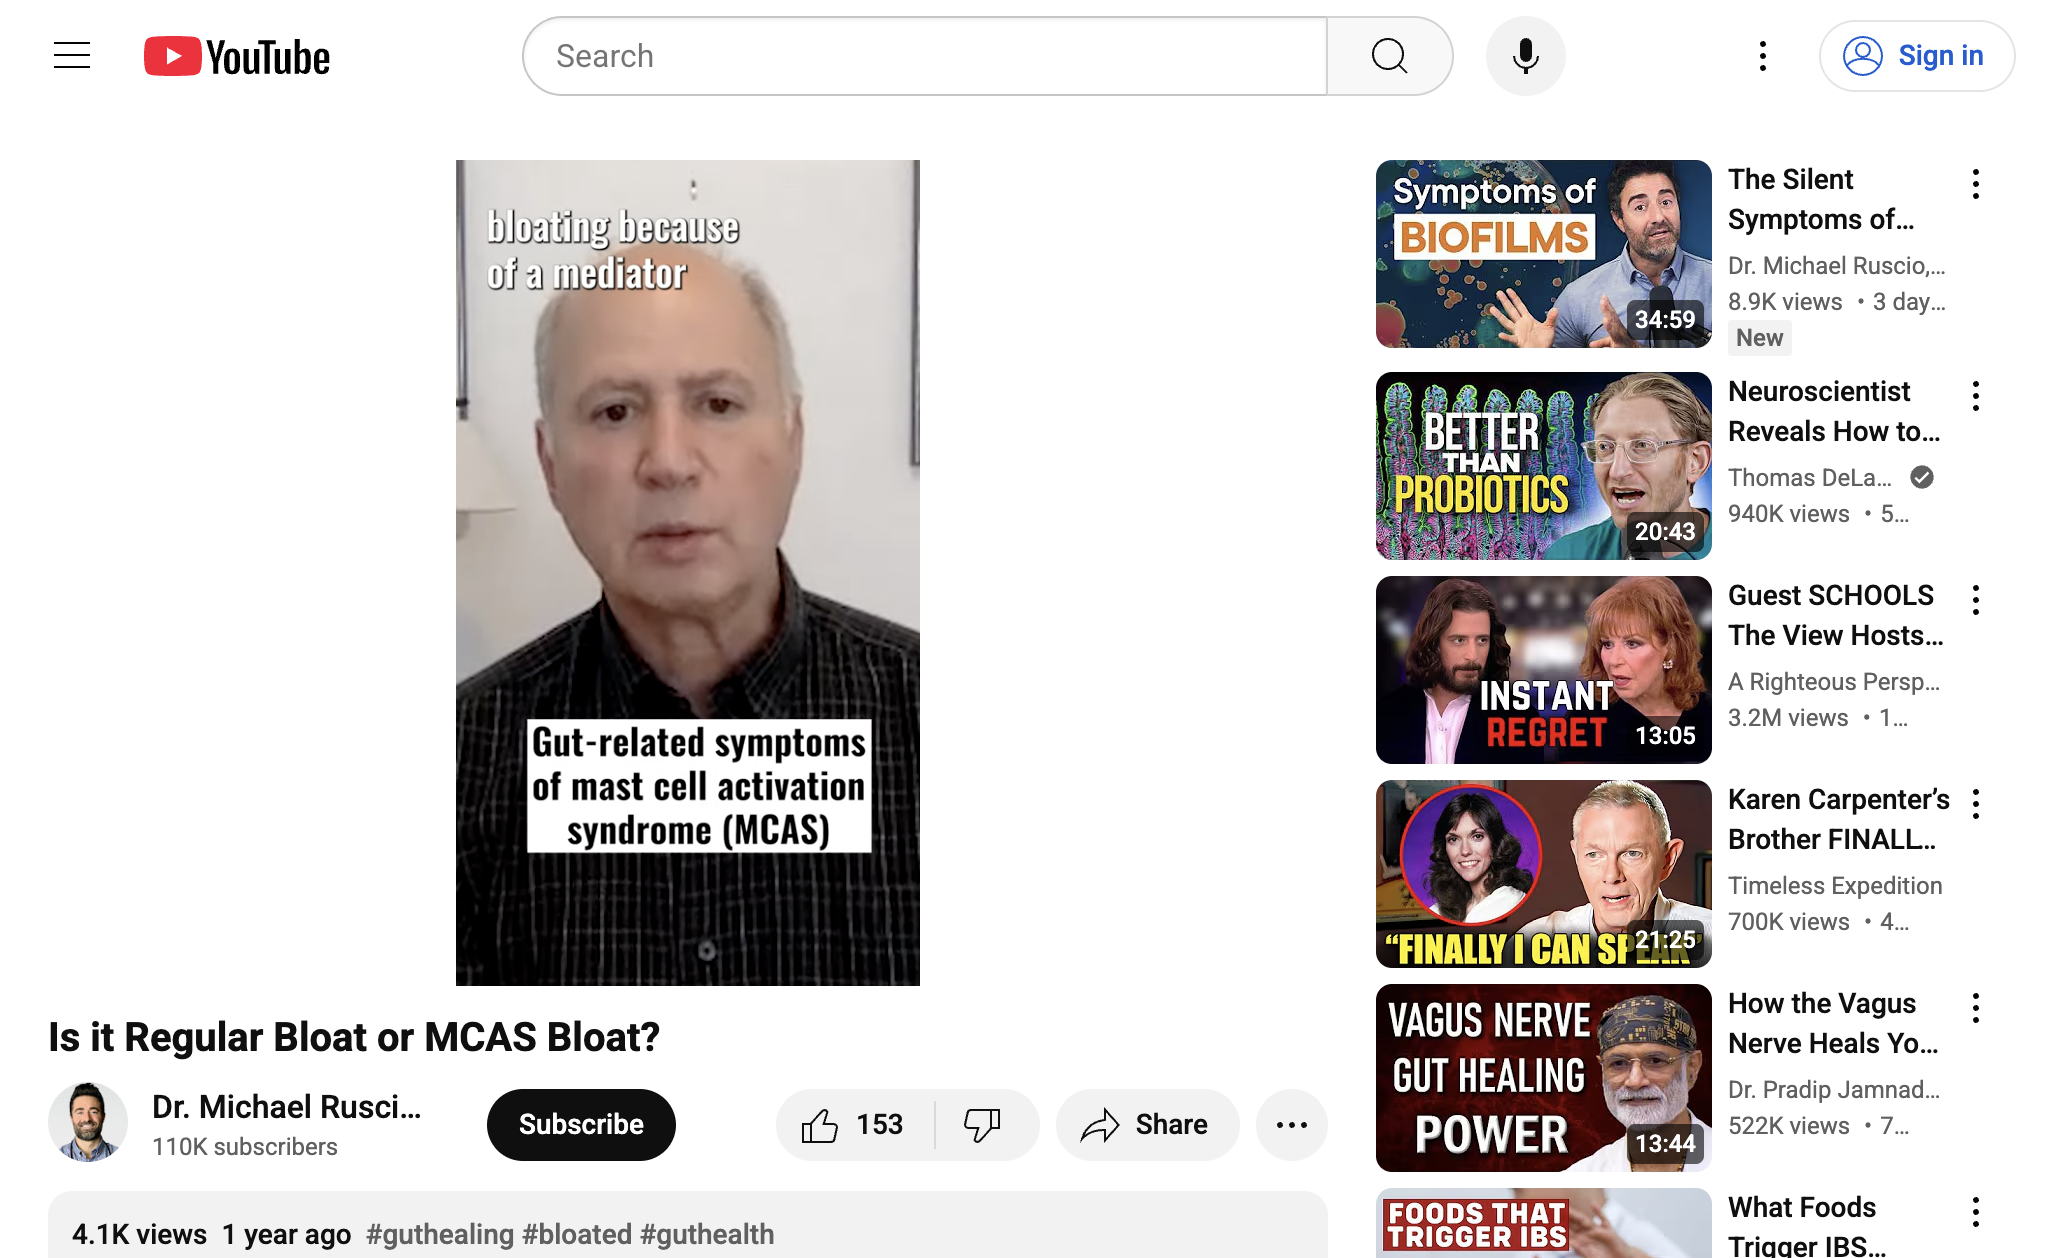Viewport: 2048px width, 1258px height.
Task: Click 'A Righteous Persp…' channel name
Action: click(1834, 681)
